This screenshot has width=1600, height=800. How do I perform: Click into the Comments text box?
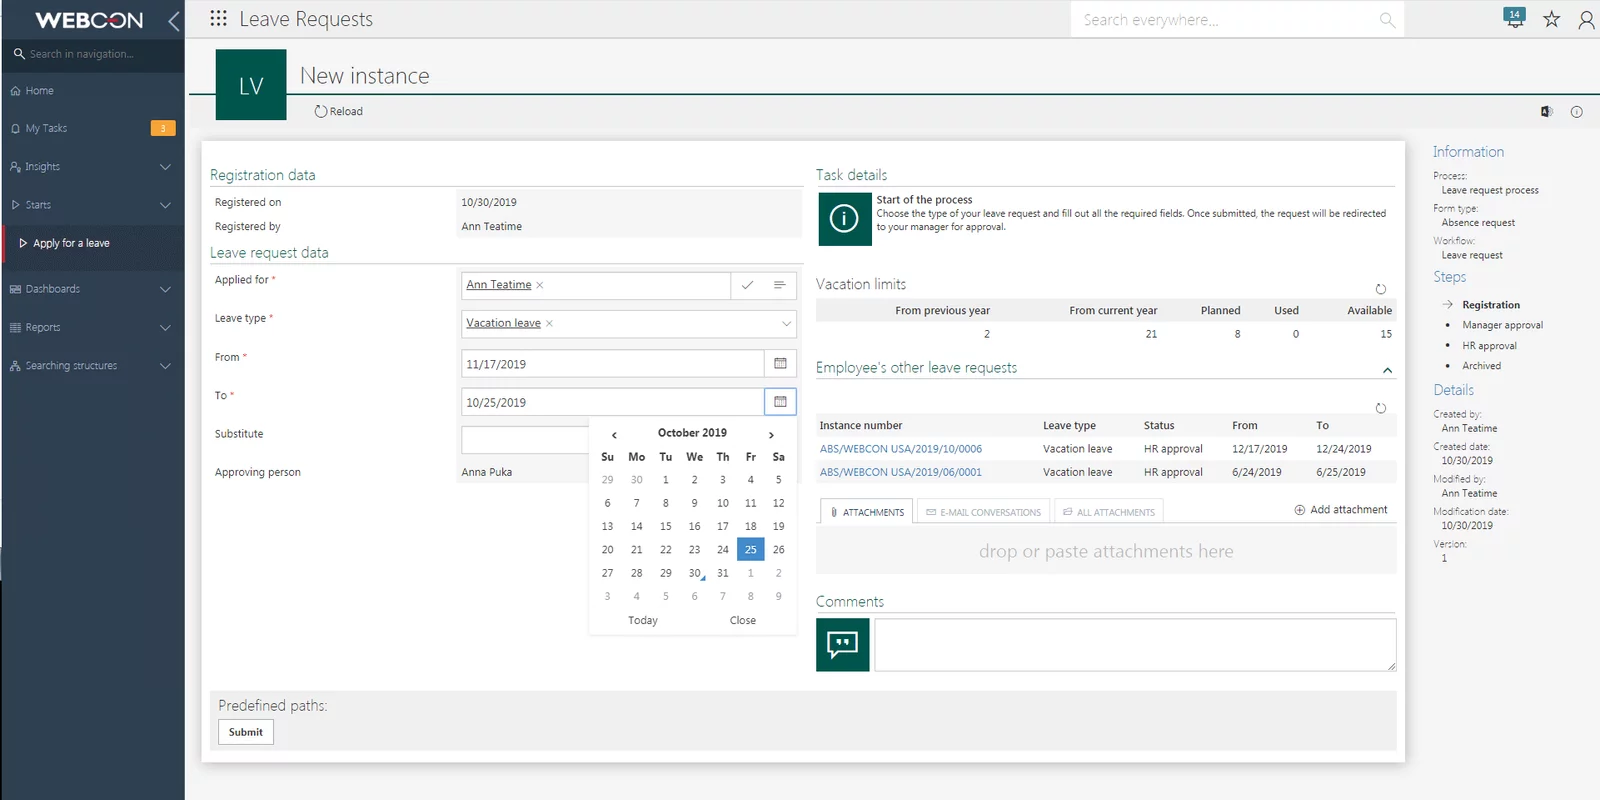pos(1135,645)
